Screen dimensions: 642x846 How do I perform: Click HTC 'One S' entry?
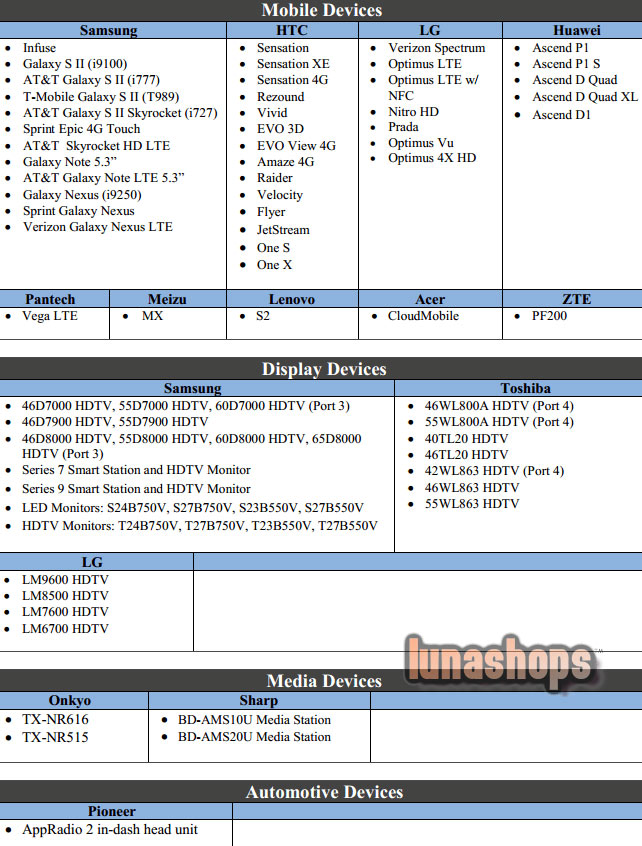tap(273, 248)
